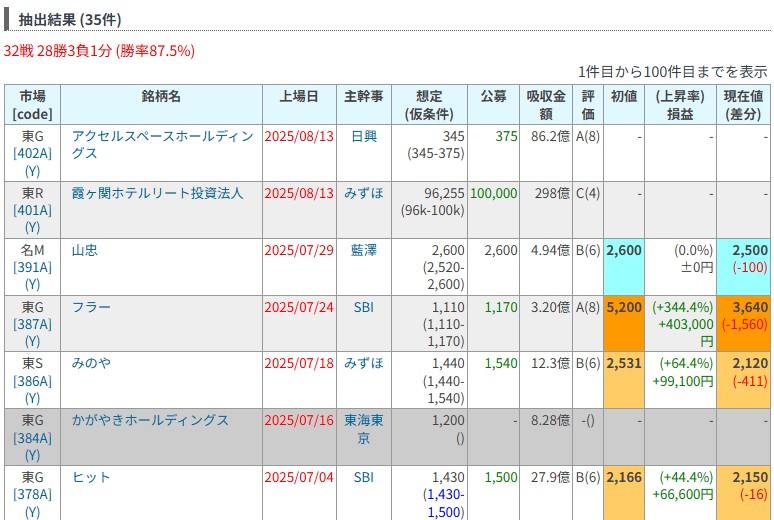Click the code link [384A]
774x520 pixels.
click(x=32, y=438)
